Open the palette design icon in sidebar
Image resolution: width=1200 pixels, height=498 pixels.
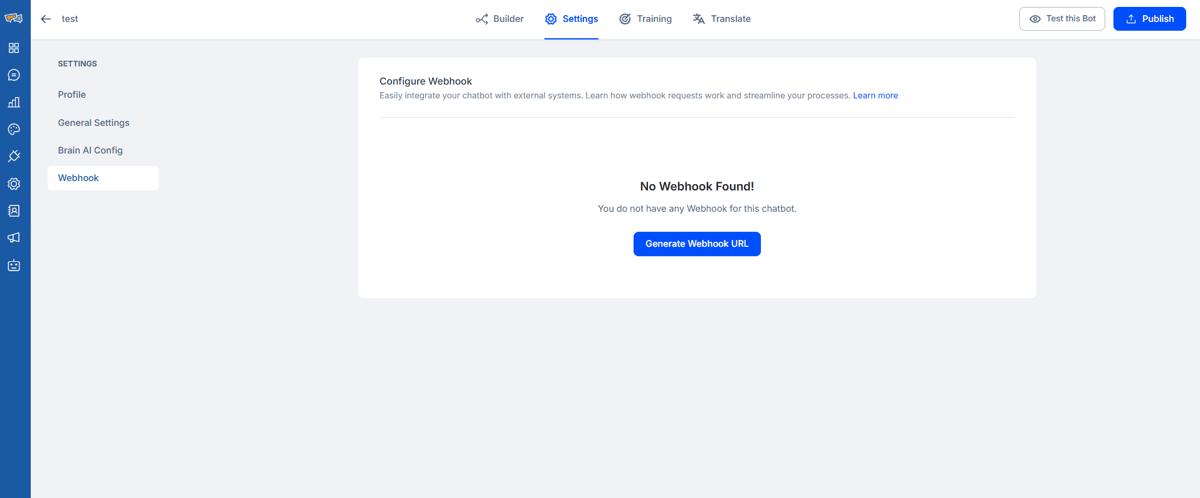14,129
